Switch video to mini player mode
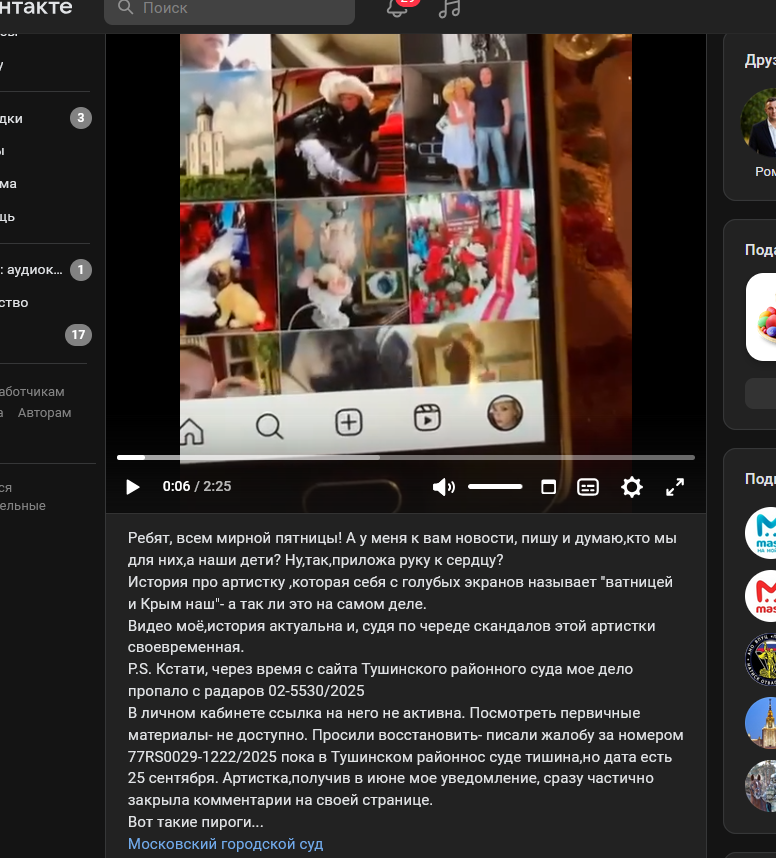This screenshot has width=776, height=858. tap(548, 487)
